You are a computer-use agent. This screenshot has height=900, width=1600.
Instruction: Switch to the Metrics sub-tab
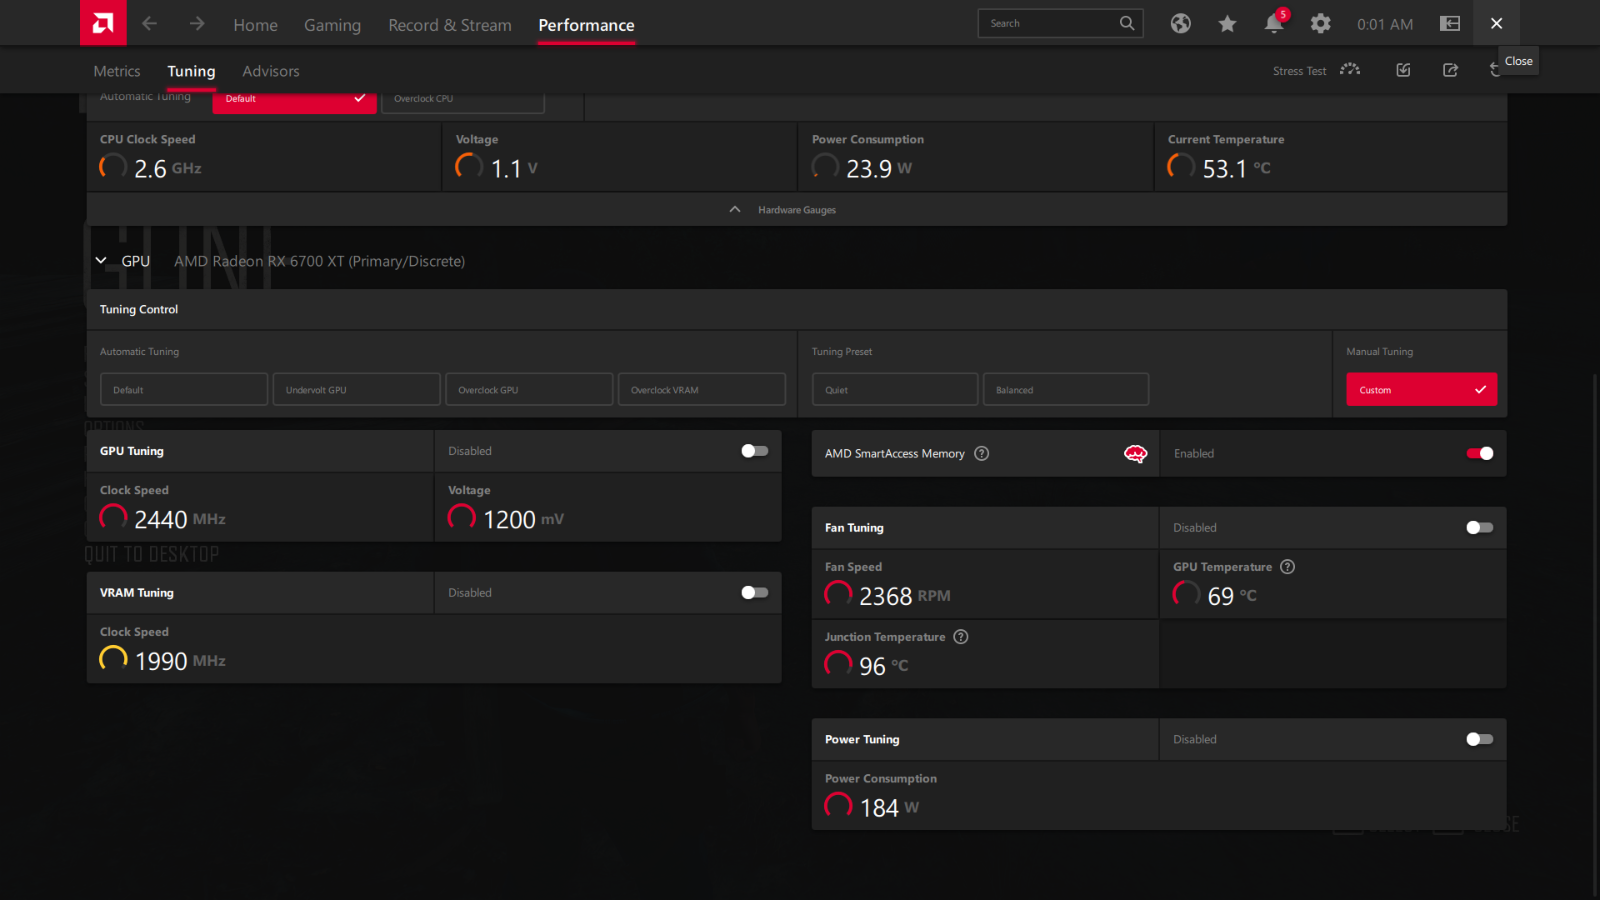[117, 71]
